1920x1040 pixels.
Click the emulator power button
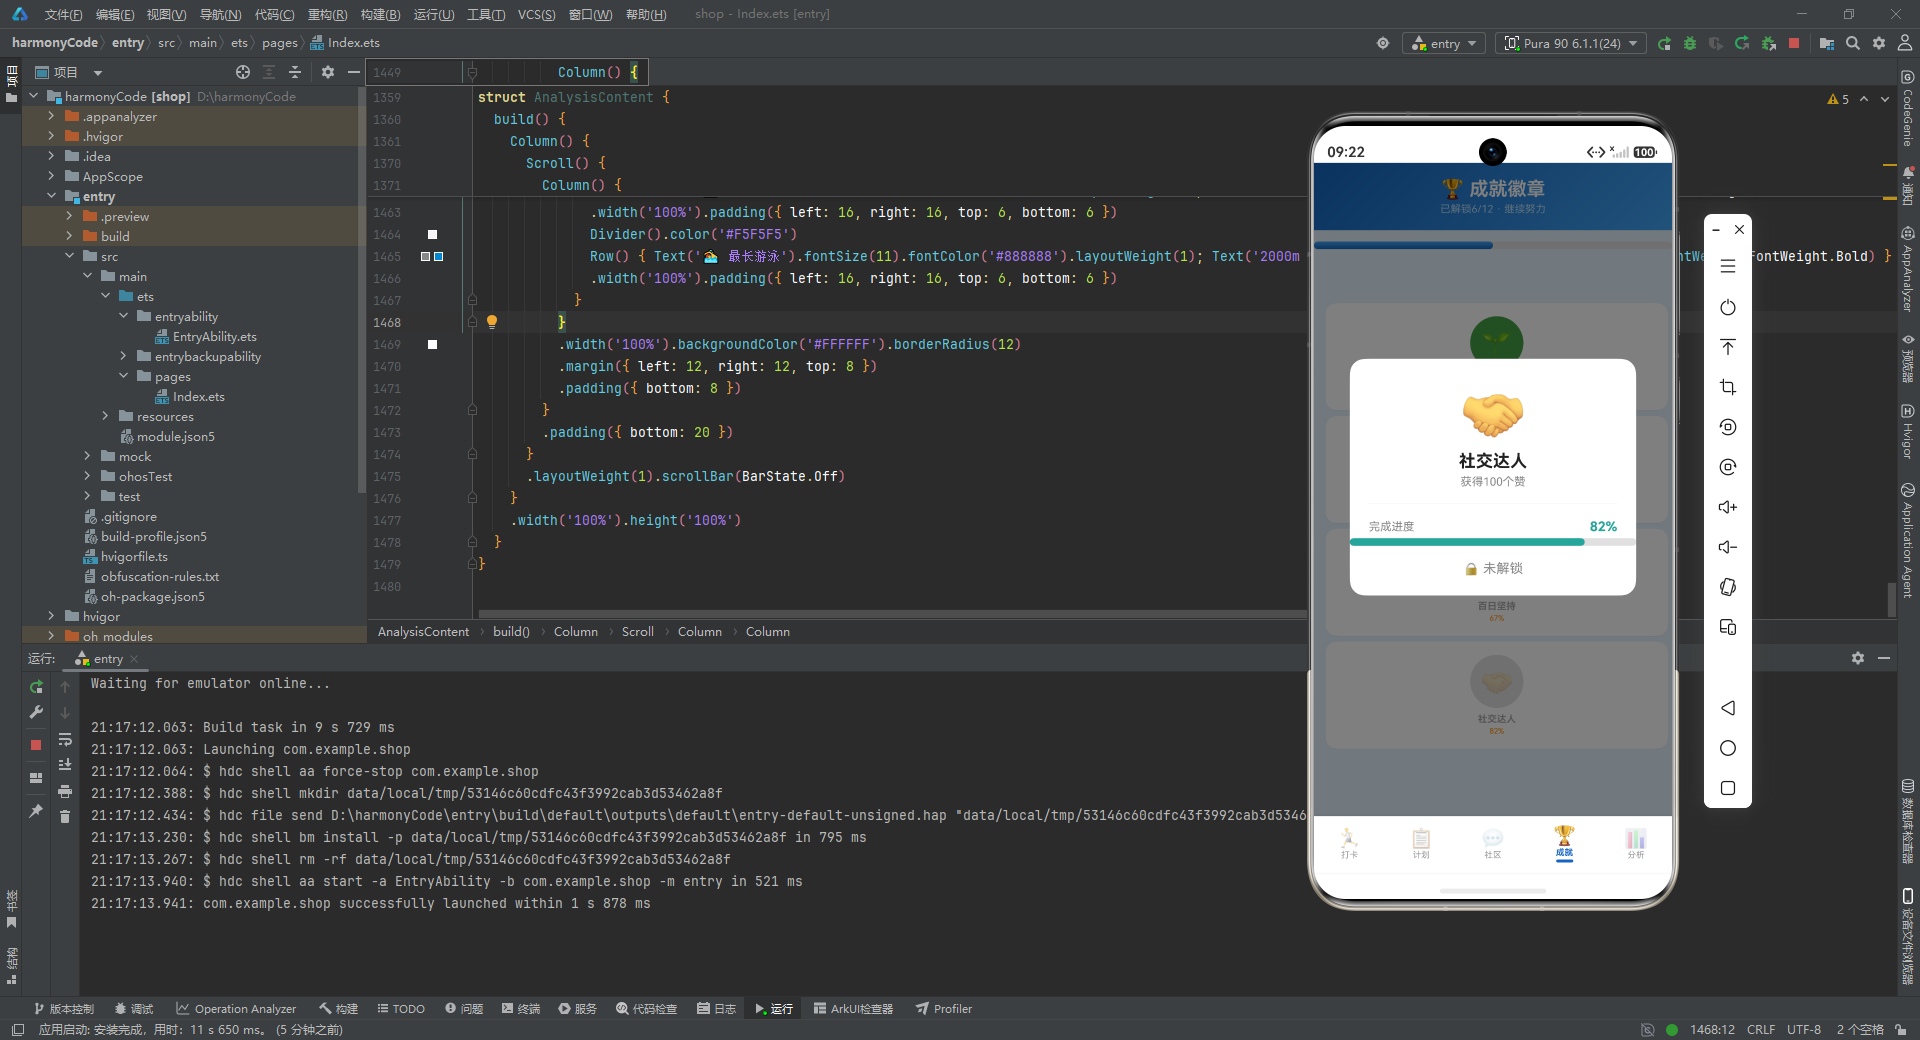(1728, 307)
